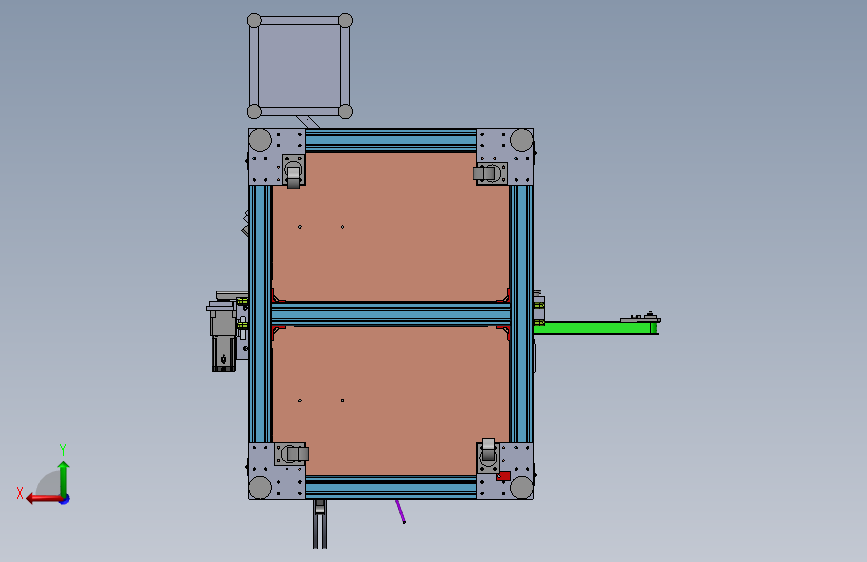Click the red X axis arrow of triad
Image resolution: width=867 pixels, height=562 pixels.
tap(43, 499)
